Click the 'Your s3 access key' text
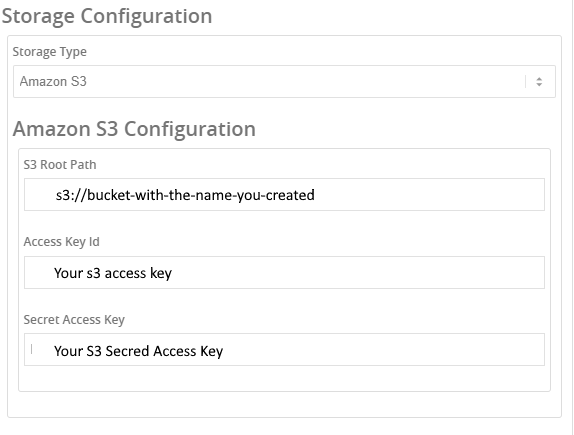Screen dimensions: 574x435 pos(113,273)
